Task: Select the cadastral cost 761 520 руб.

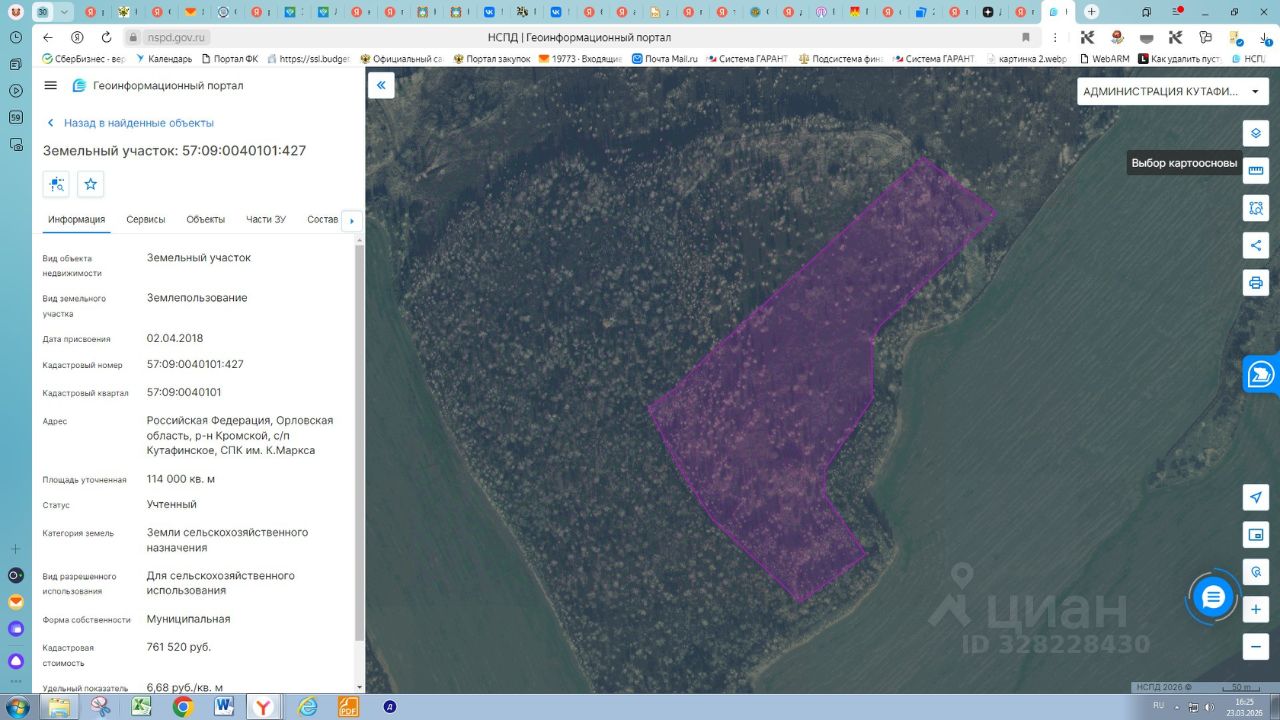Action: (x=179, y=647)
